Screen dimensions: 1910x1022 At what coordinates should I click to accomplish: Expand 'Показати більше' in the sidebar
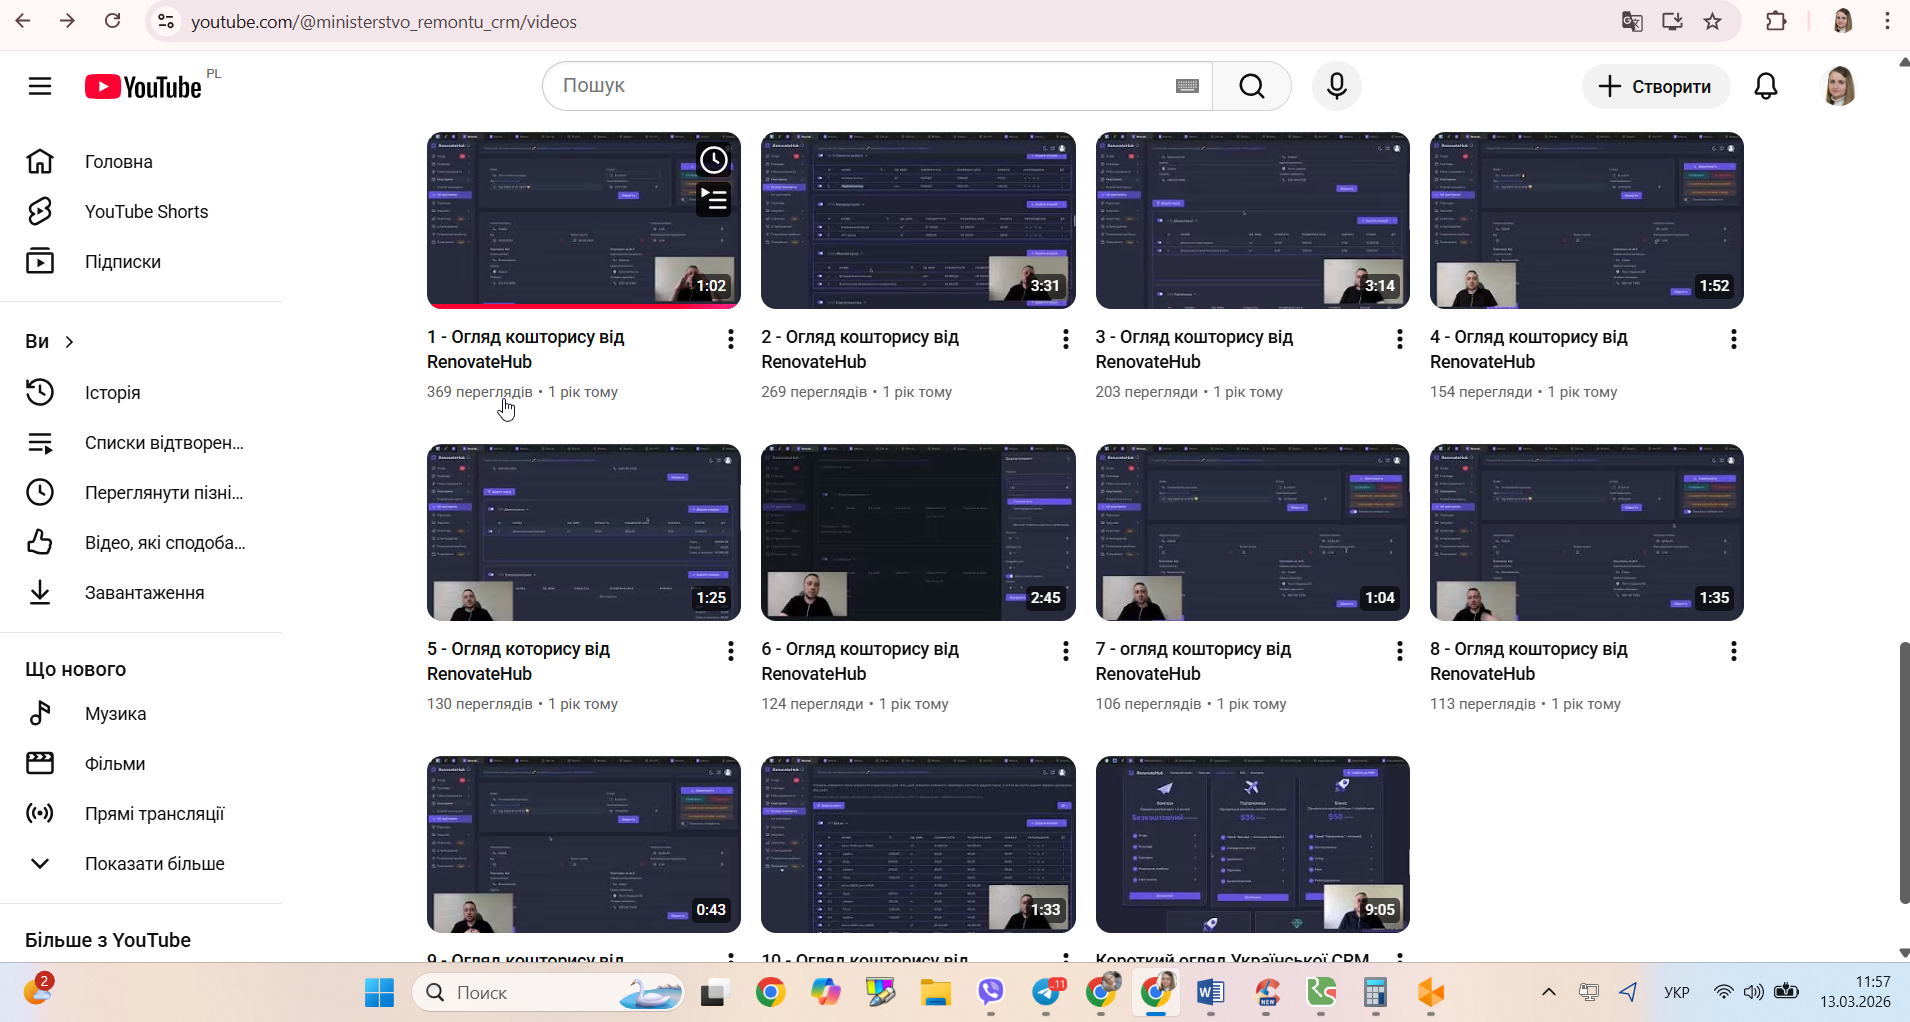point(141,864)
